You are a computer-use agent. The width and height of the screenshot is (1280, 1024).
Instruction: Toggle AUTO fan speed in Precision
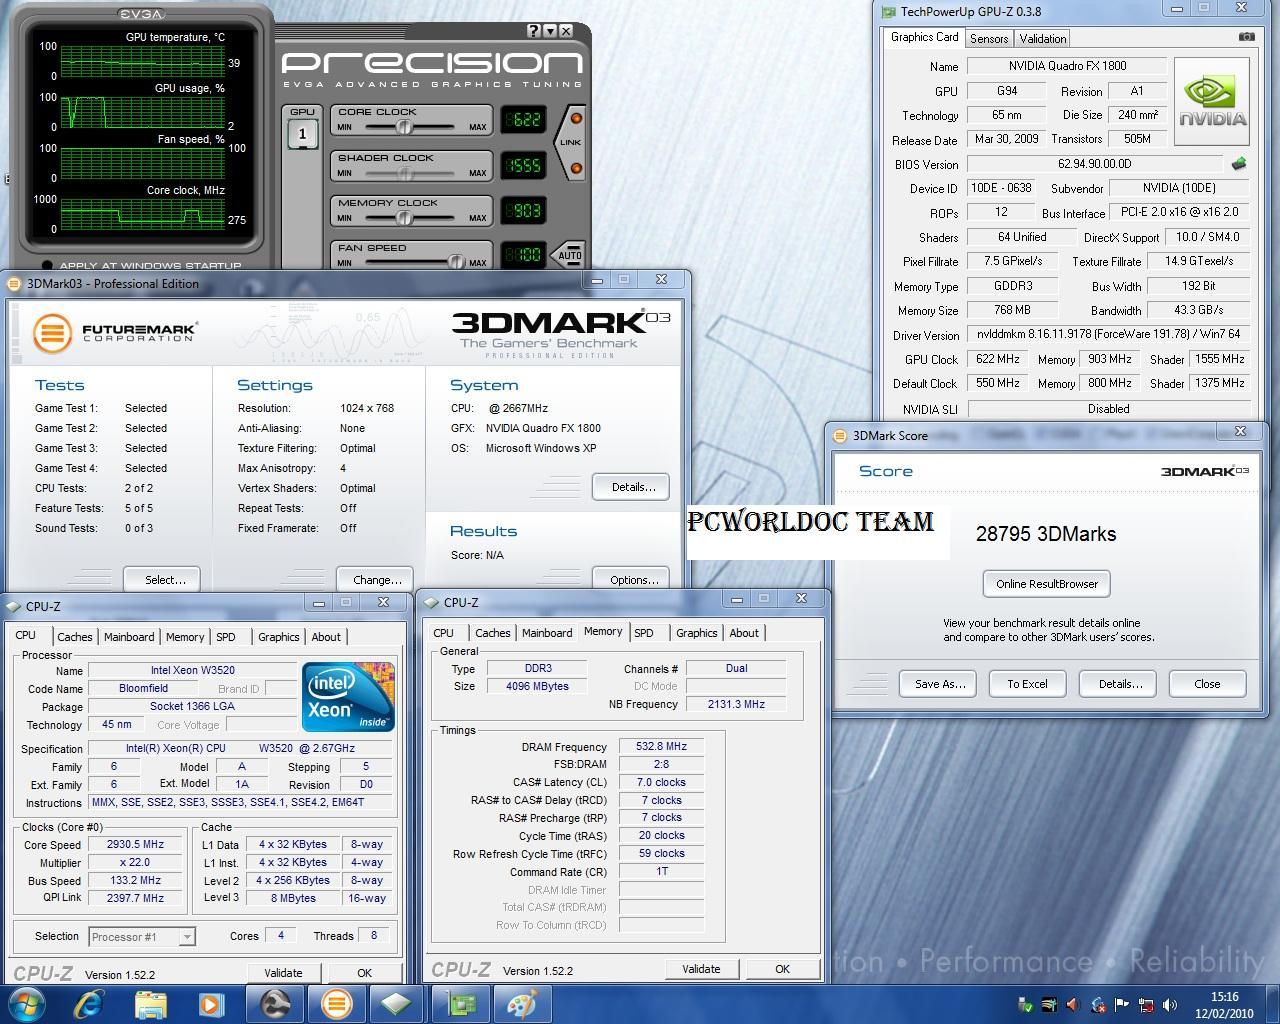(570, 255)
